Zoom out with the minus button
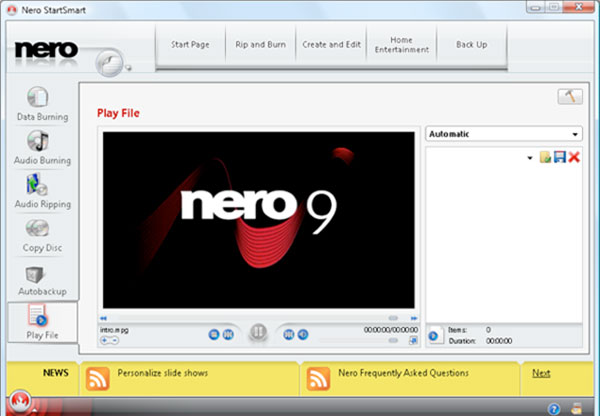The height and width of the screenshot is (416, 600). (114, 340)
